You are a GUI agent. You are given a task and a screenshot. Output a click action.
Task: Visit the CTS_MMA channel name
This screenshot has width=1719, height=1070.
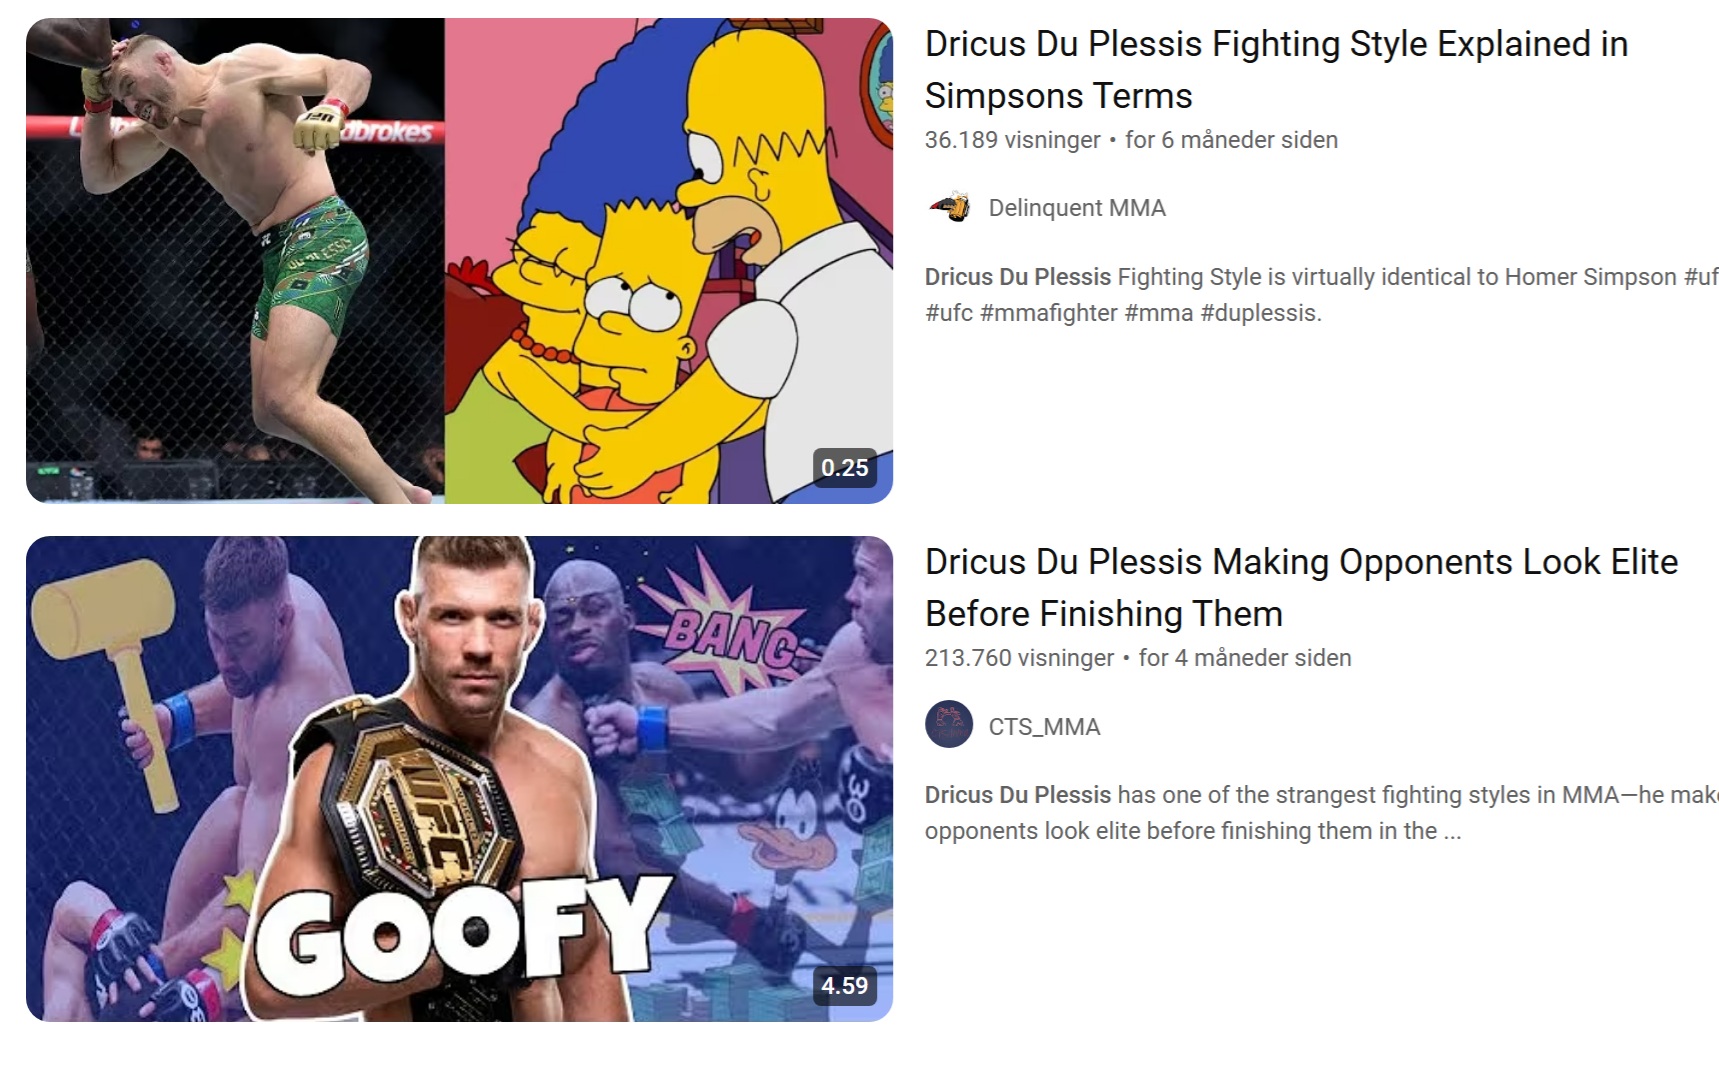1044,727
